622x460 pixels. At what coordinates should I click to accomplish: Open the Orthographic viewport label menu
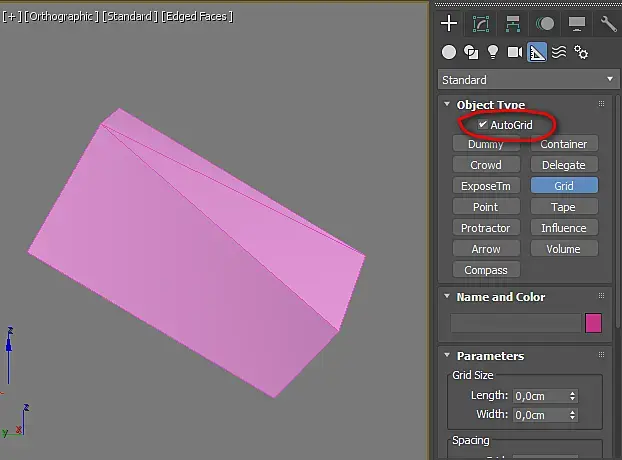(61, 16)
